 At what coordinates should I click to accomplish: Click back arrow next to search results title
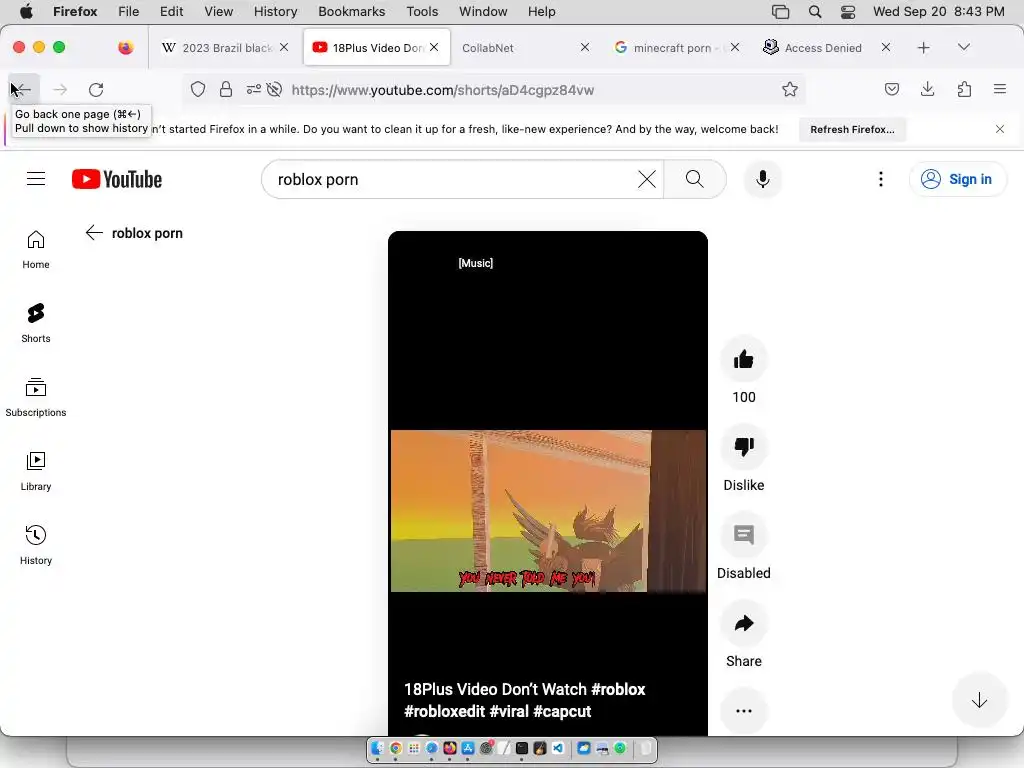pyautogui.click(x=94, y=233)
